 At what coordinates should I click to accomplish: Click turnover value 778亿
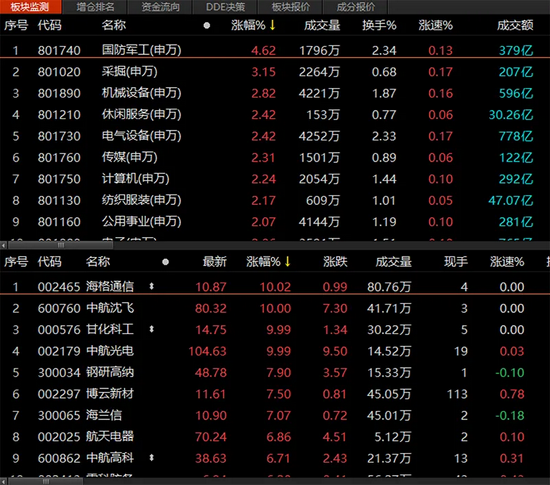[x=516, y=136]
